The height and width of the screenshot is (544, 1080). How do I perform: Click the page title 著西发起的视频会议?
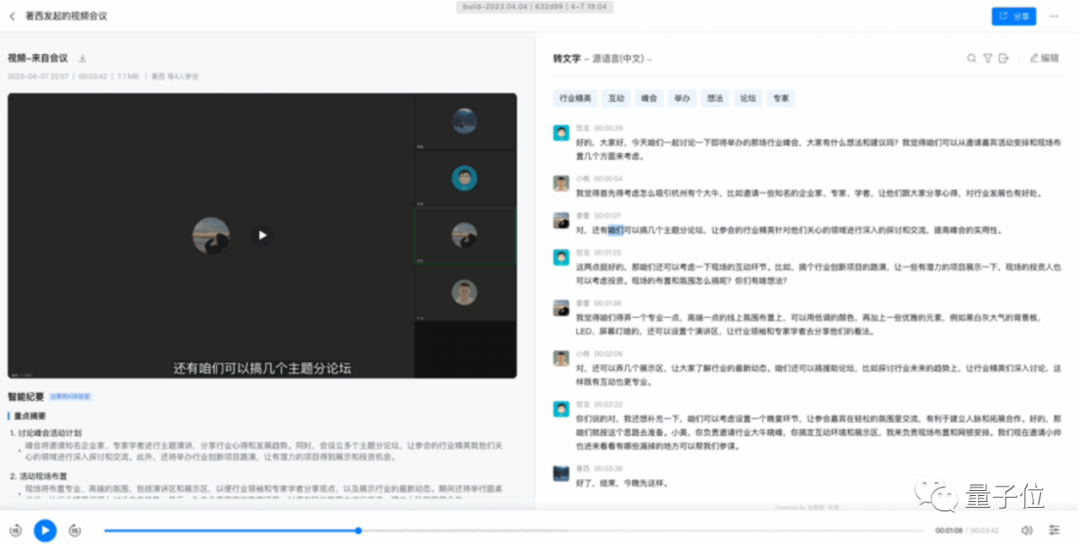[66, 16]
